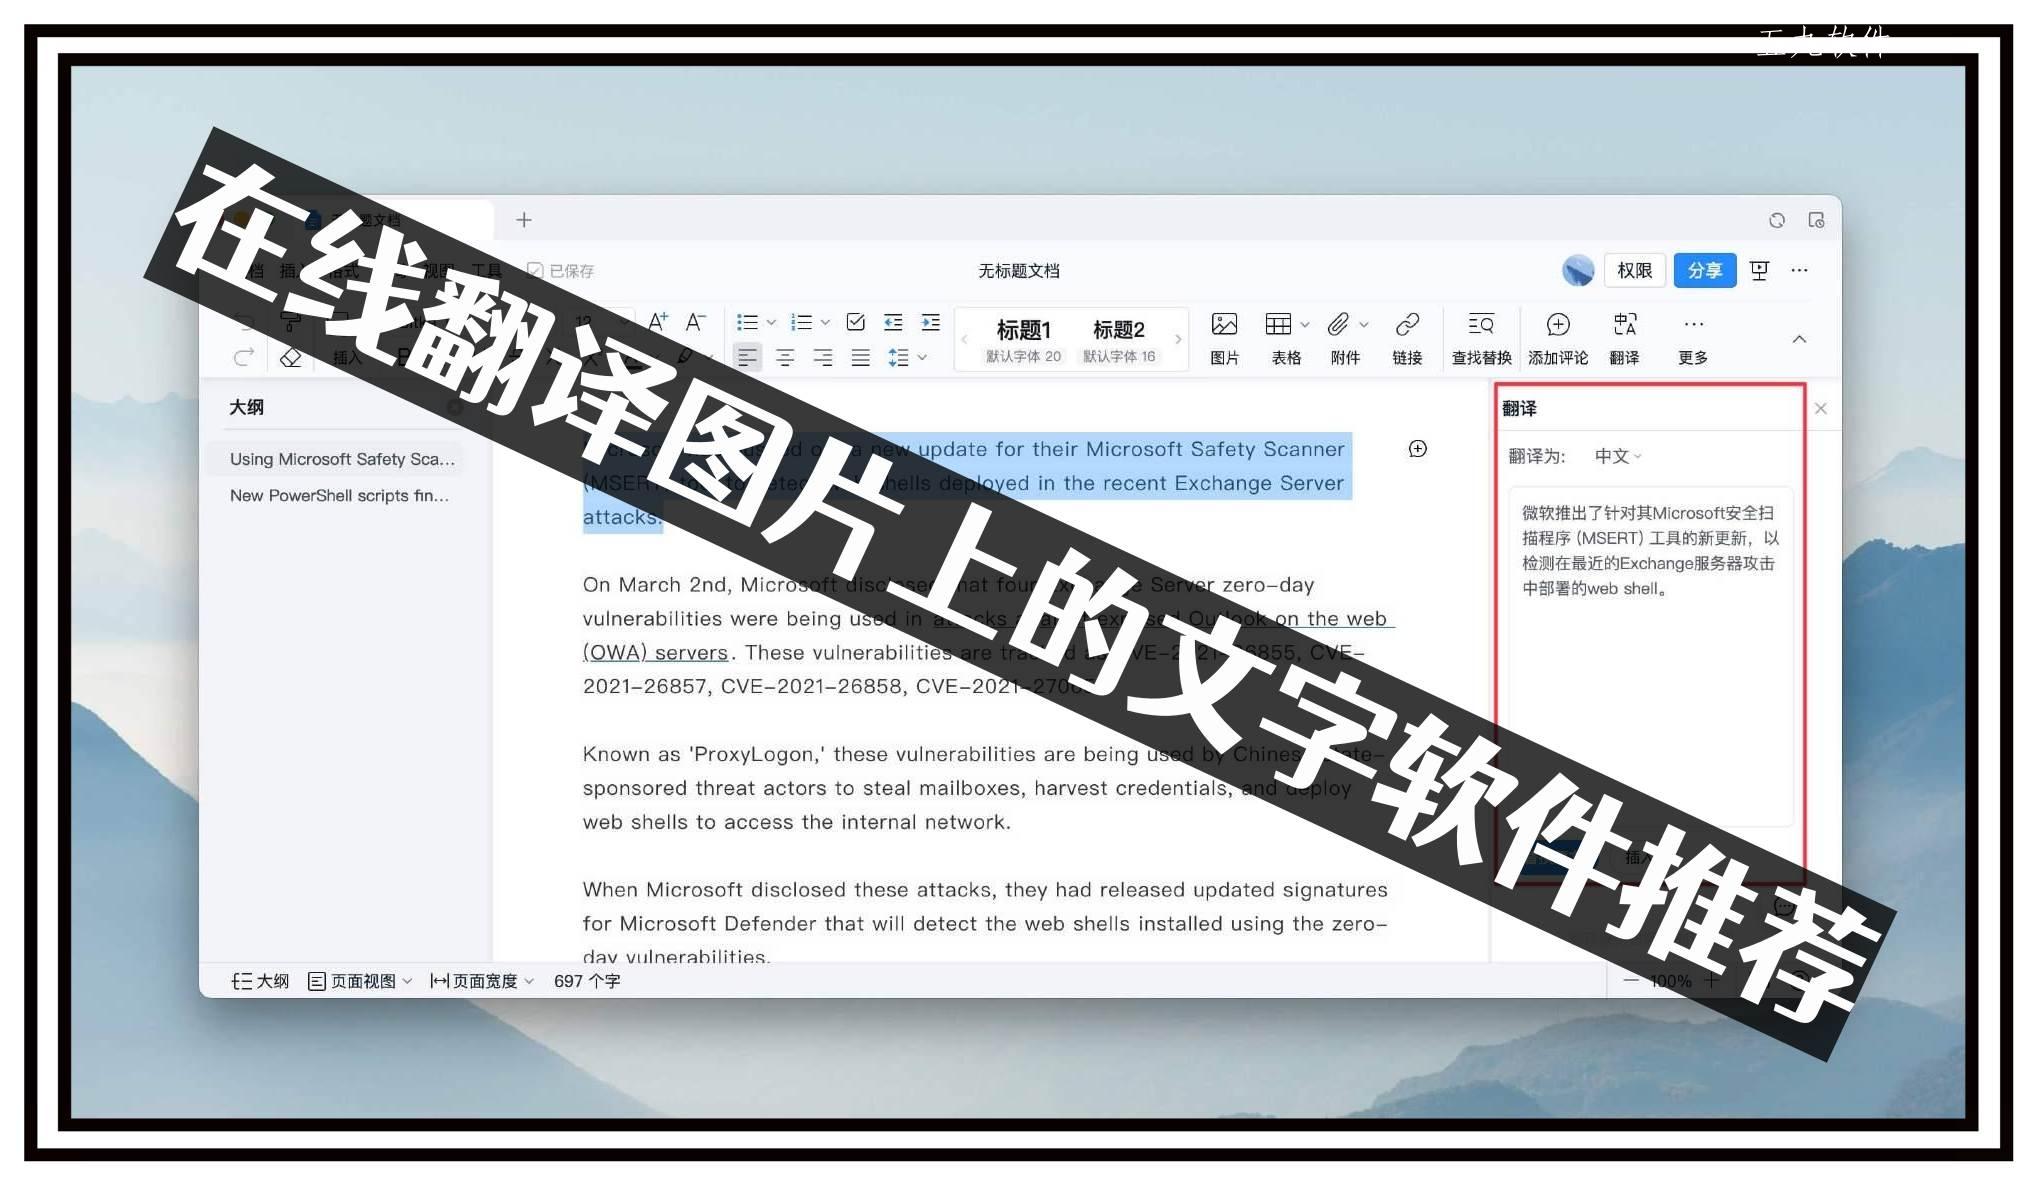Open the header three-dots menu
The width and height of the screenshot is (2041, 1189).
tap(1799, 270)
